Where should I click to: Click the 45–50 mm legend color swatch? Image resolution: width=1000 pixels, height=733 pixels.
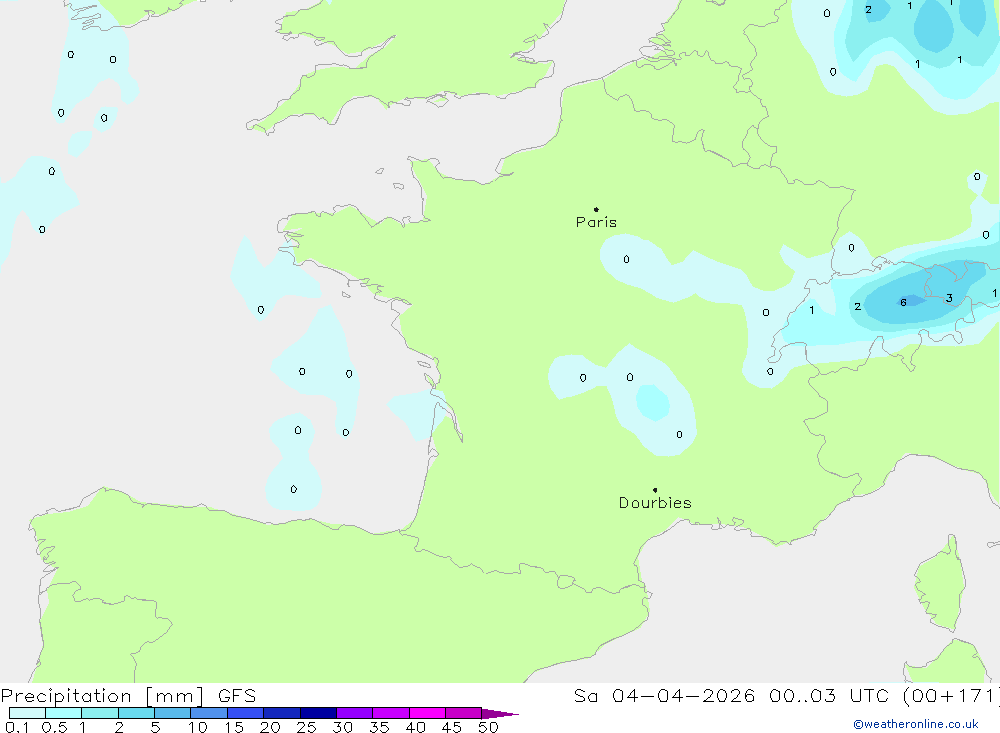(x=463, y=713)
